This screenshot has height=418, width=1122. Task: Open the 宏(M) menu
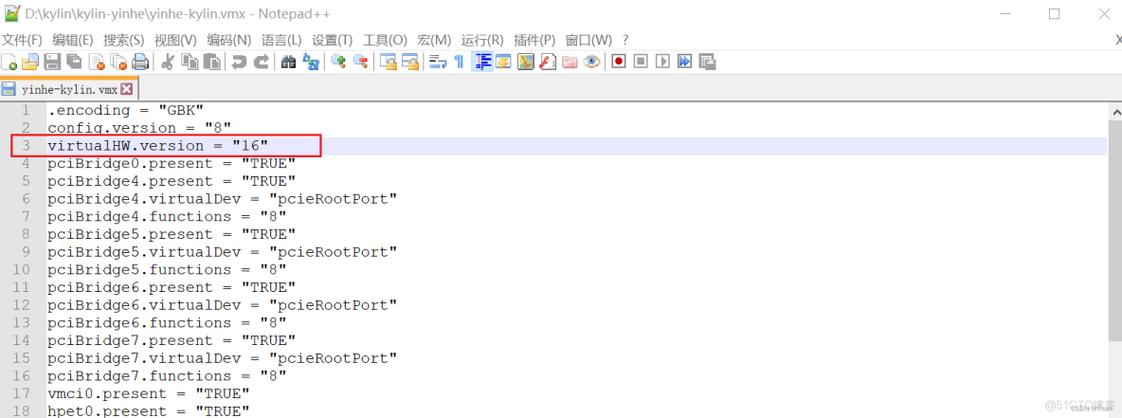click(x=434, y=40)
